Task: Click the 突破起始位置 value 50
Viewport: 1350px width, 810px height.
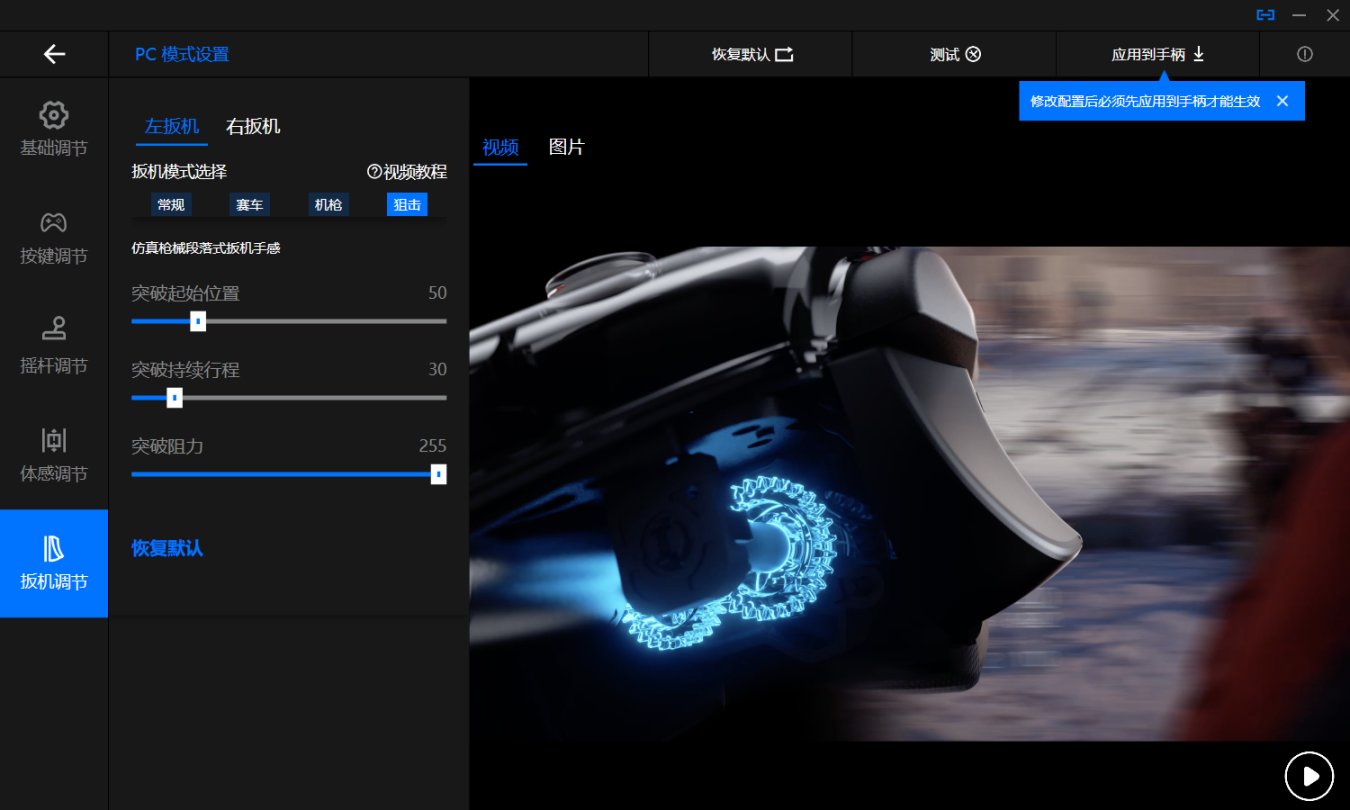Action: [437, 293]
